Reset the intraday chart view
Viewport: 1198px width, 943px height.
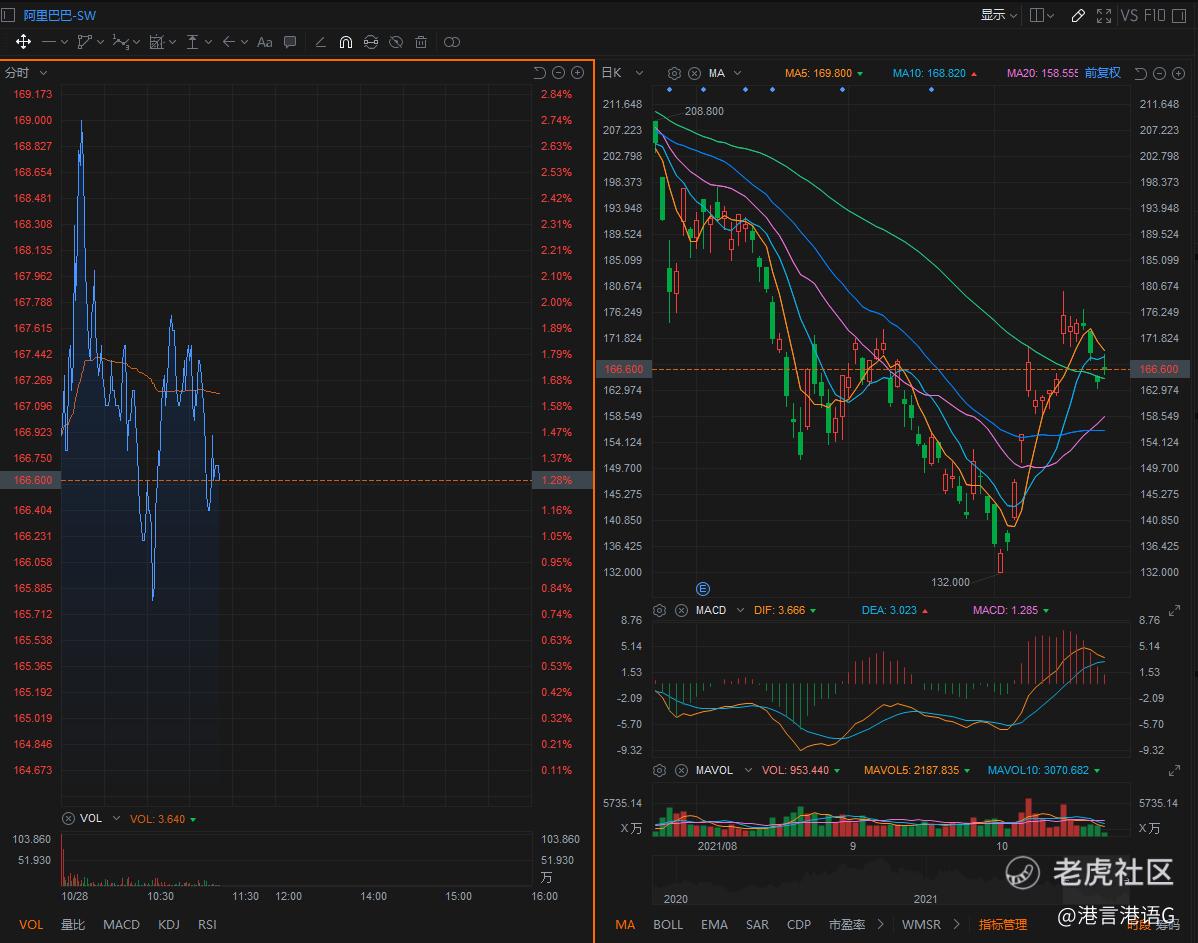[539, 73]
